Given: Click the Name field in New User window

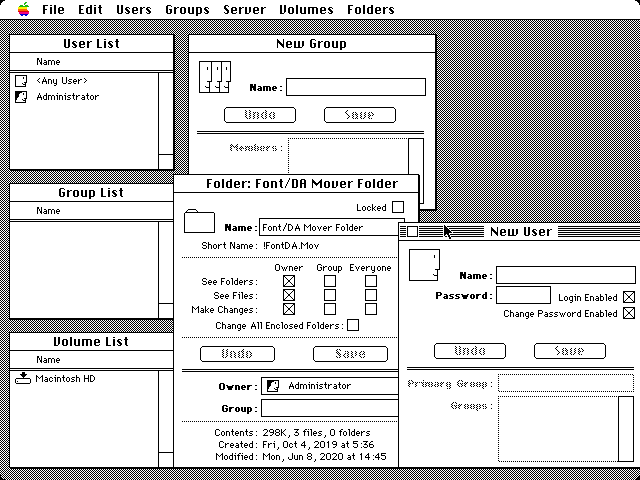Looking at the screenshot, I should click(566, 275).
